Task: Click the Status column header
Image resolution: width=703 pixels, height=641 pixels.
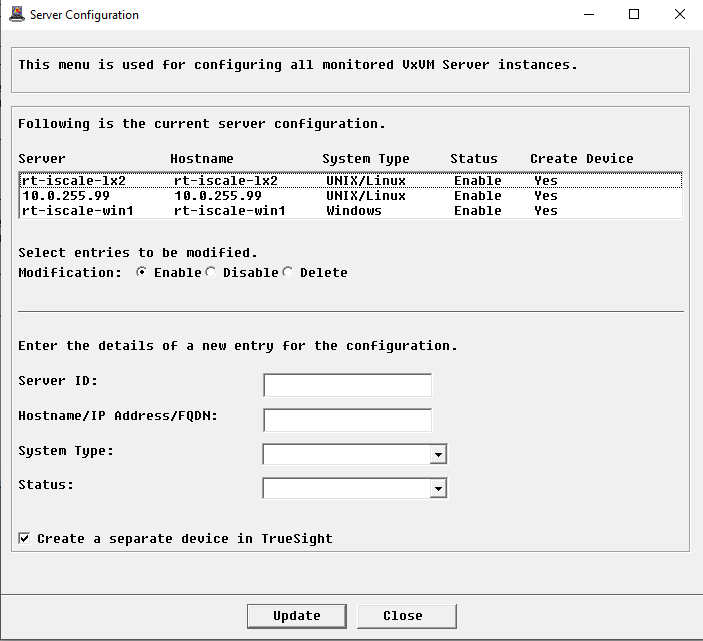Action: (x=474, y=158)
